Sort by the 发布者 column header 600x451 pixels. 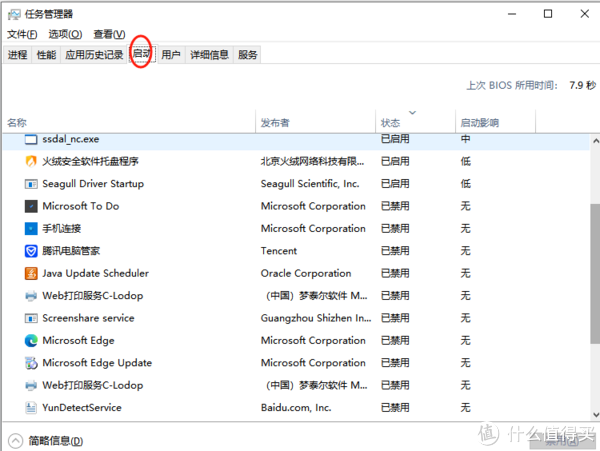(316, 122)
